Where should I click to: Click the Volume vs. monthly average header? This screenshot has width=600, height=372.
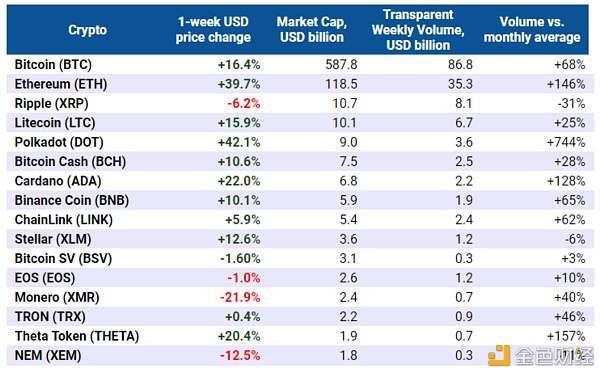pyautogui.click(x=532, y=29)
